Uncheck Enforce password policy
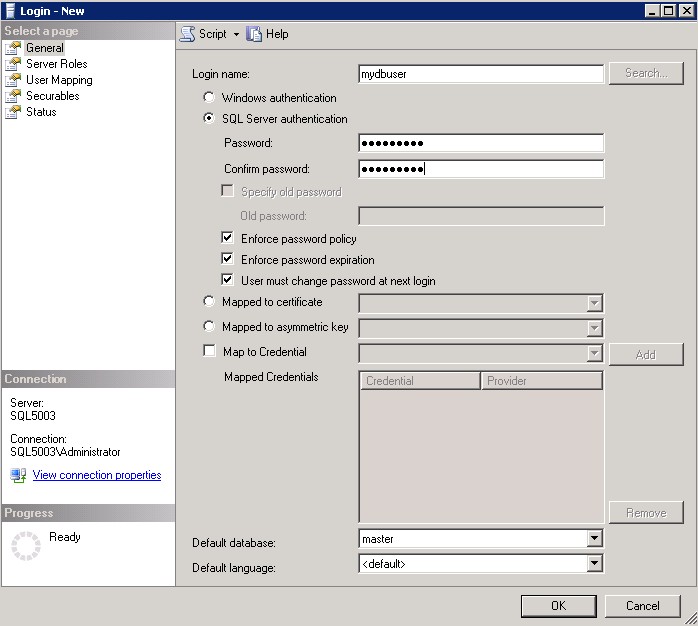 pyautogui.click(x=228, y=239)
